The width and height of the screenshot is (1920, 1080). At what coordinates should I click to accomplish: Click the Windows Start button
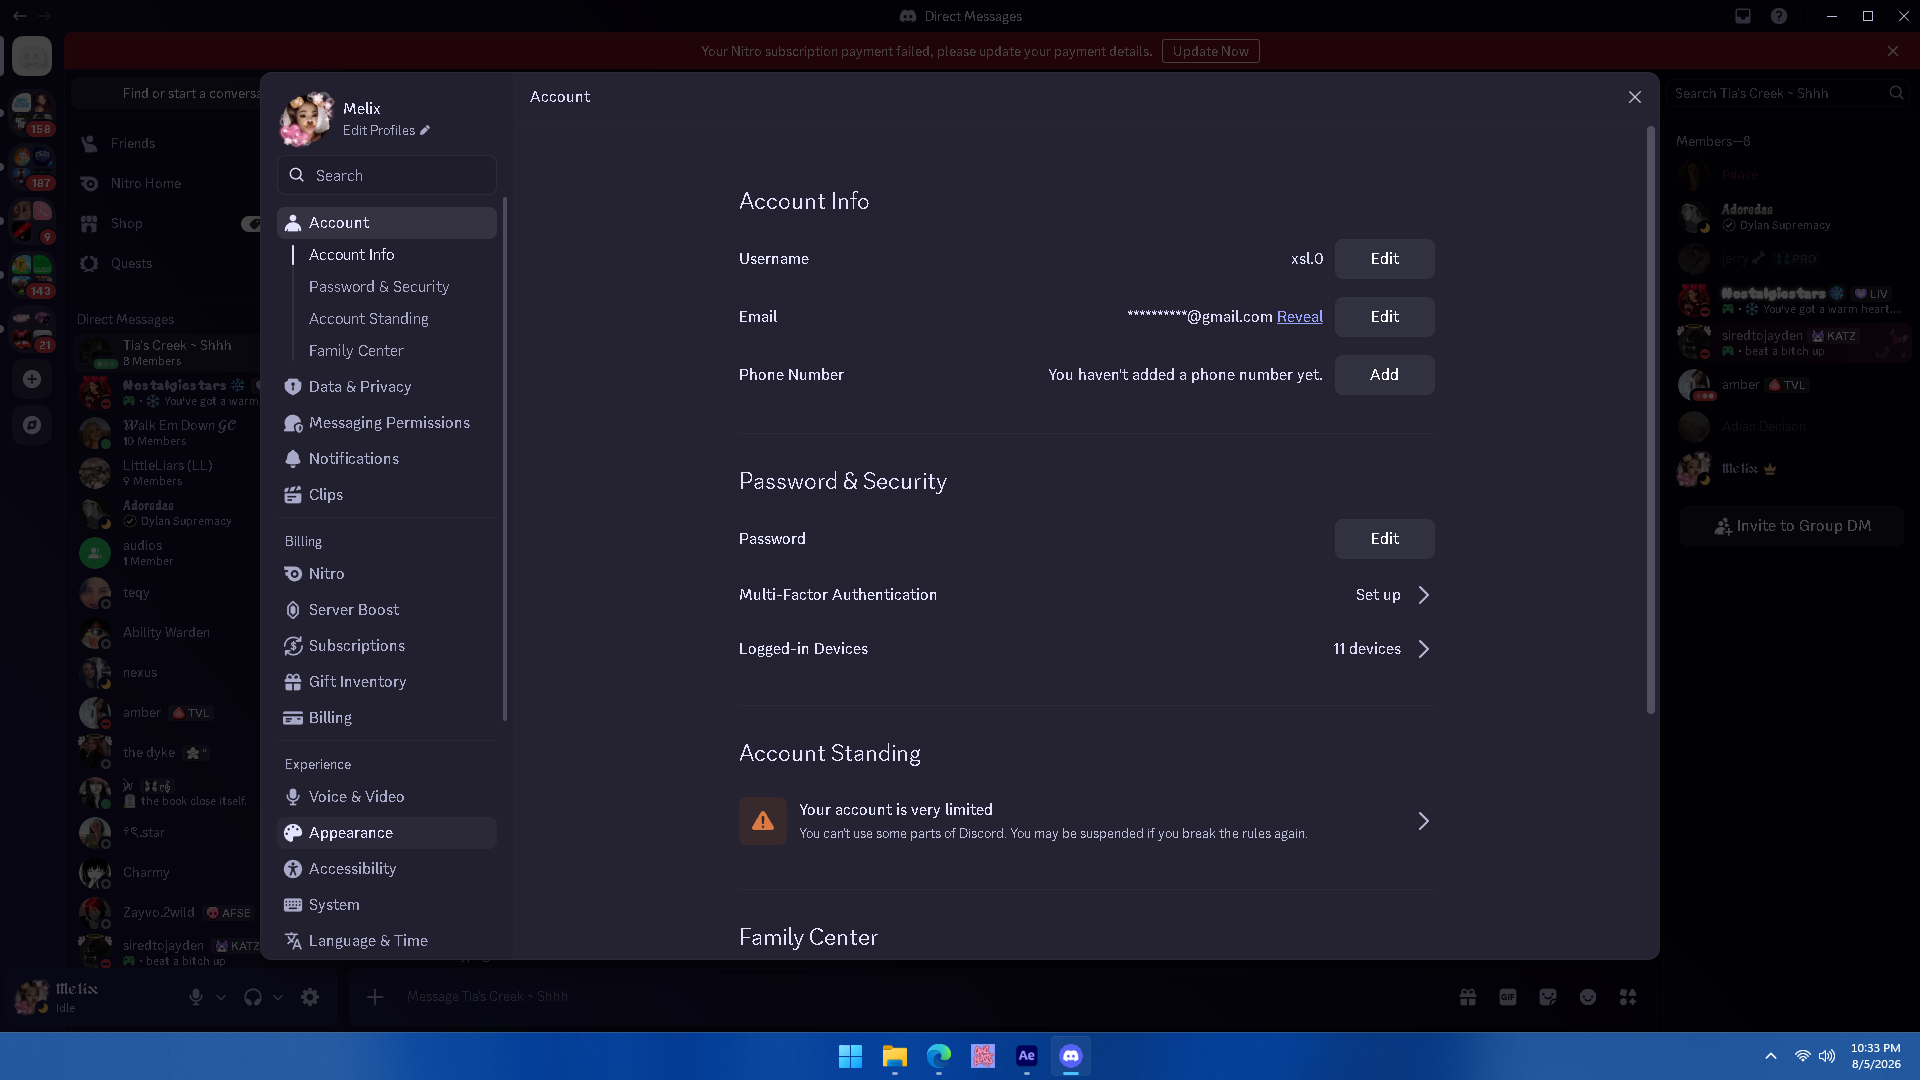(x=851, y=1056)
